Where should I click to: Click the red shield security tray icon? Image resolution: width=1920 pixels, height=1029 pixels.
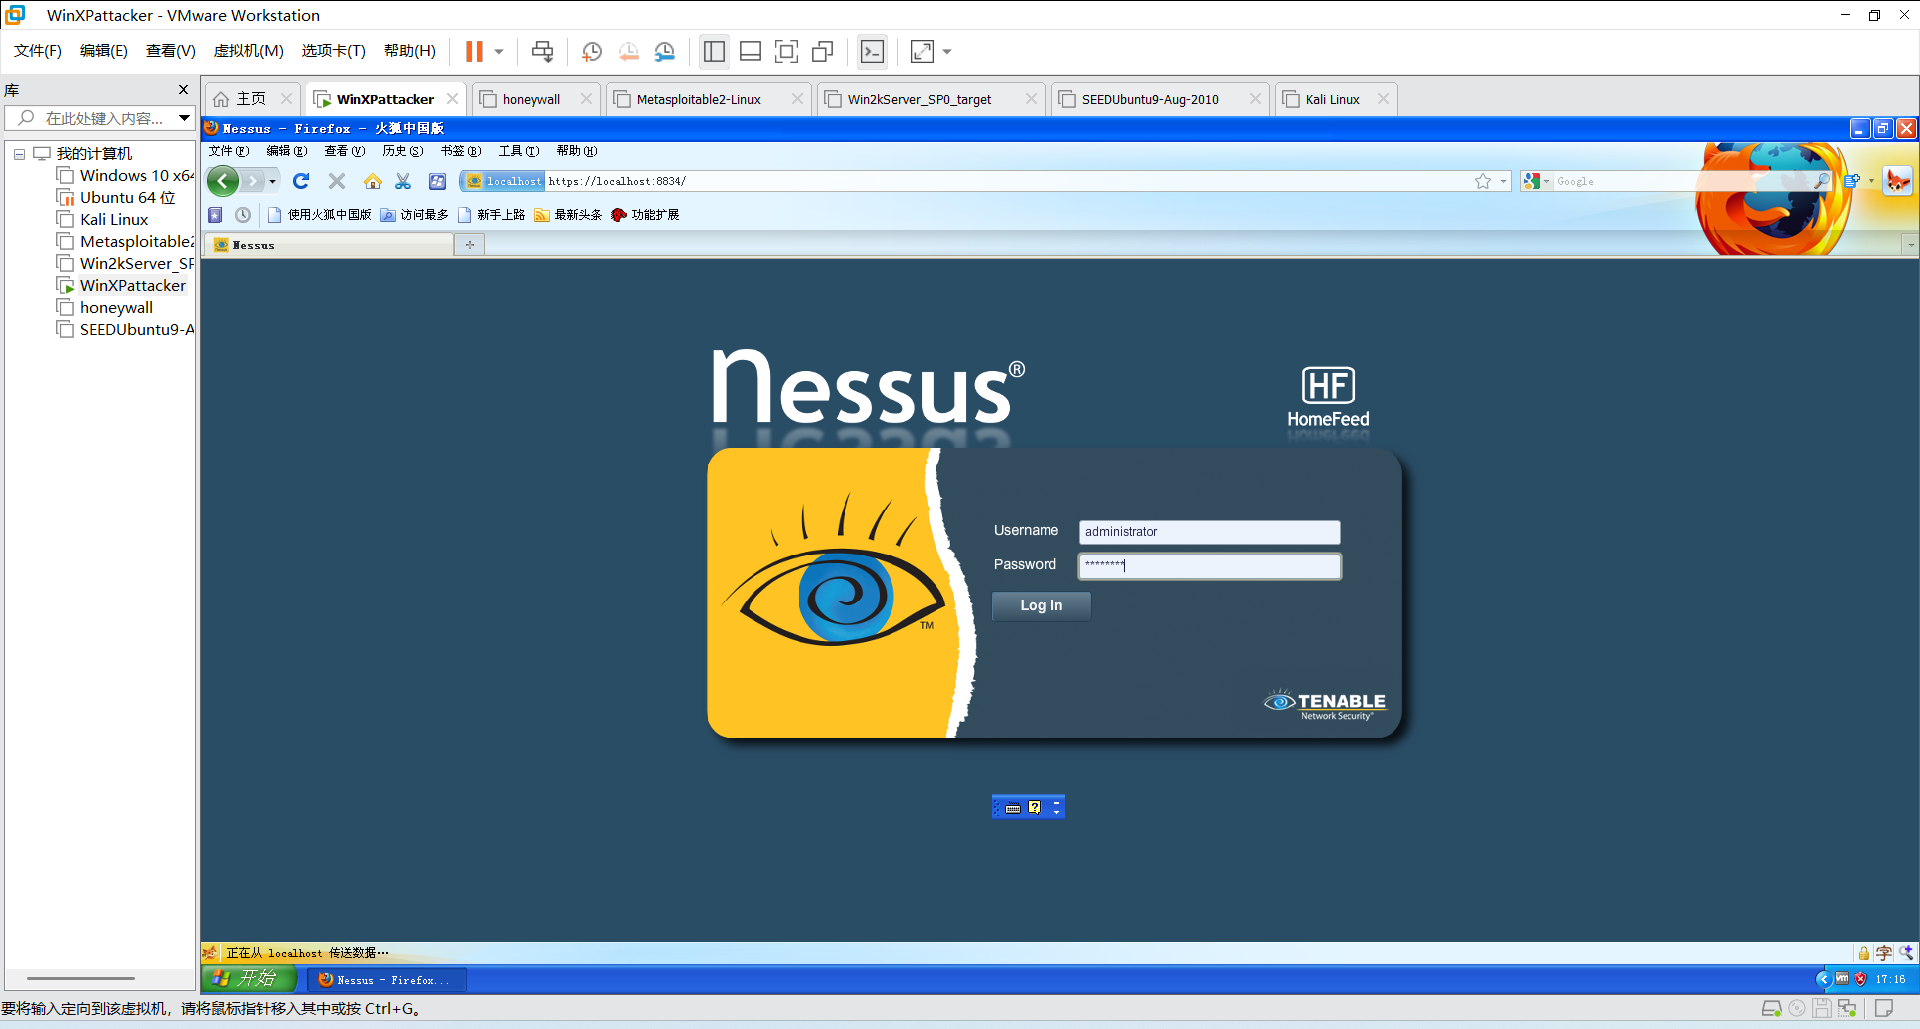point(1860,979)
